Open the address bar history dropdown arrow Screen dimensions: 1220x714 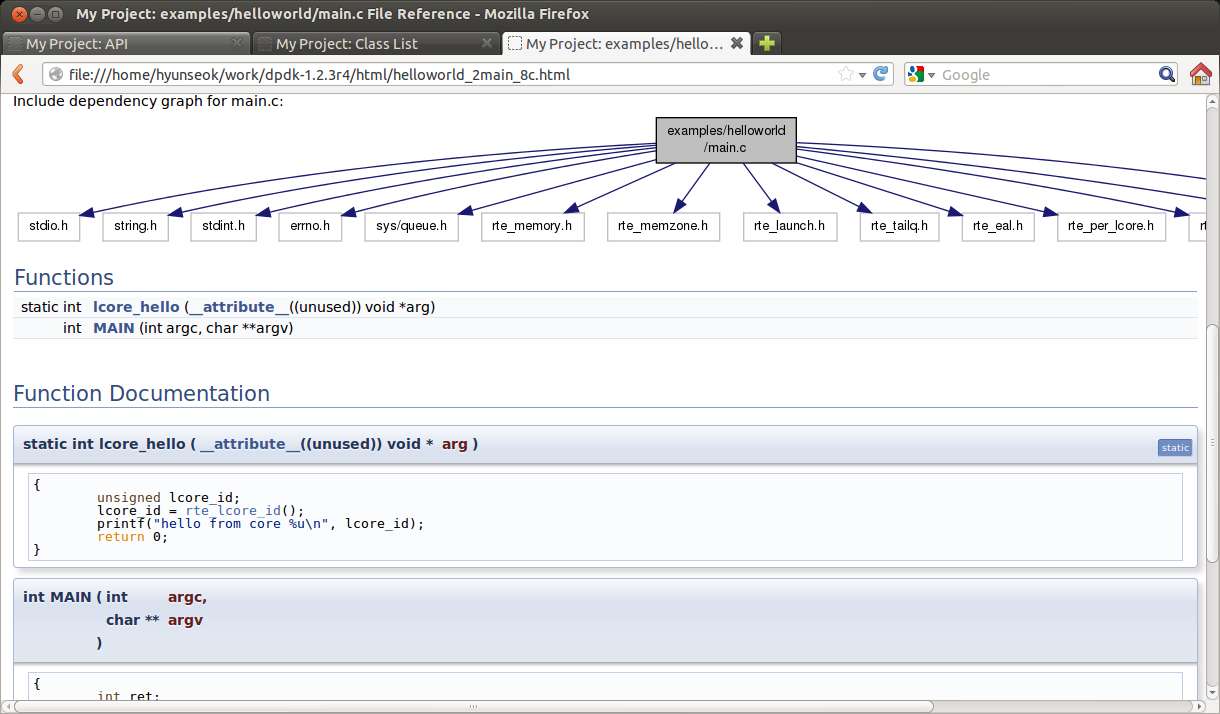862,75
